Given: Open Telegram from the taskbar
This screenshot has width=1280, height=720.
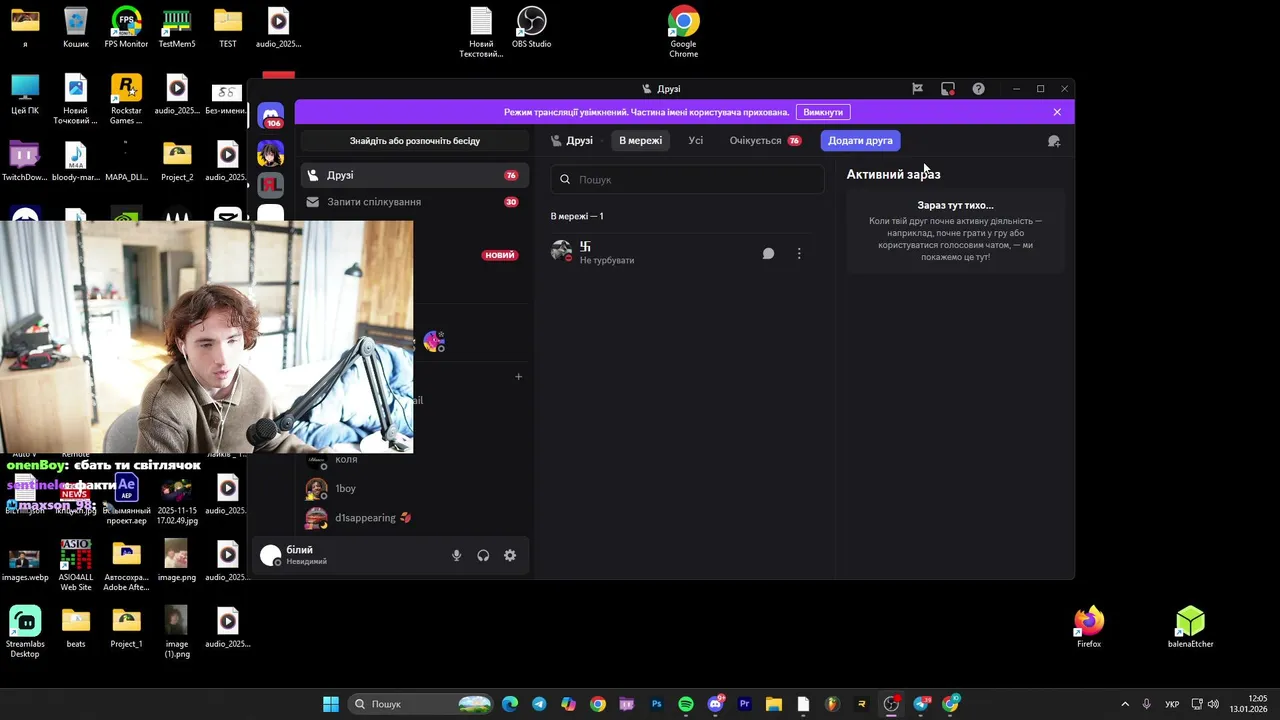Looking at the screenshot, I should (x=539, y=704).
